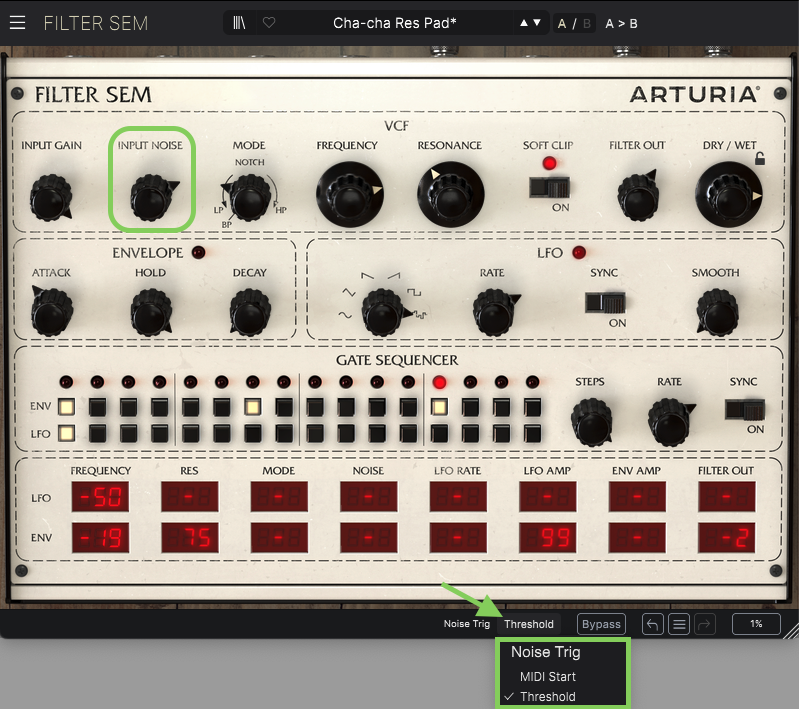Click the Gate Sequencer Rate knob
Viewport: 799px width, 709px height.
[670, 423]
